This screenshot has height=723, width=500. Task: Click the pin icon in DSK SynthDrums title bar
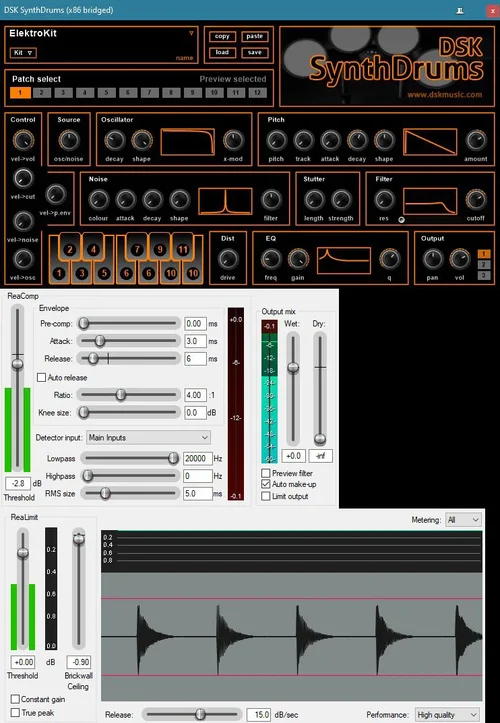coord(459,10)
